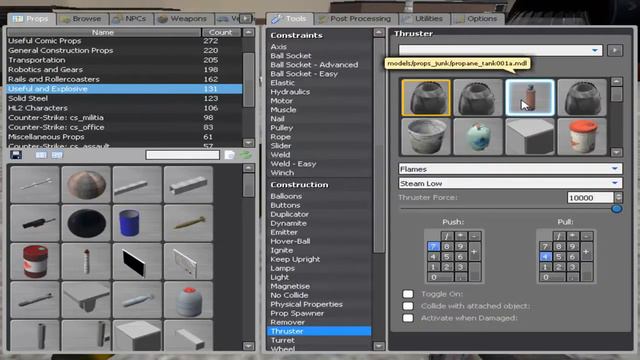Image resolution: width=640 pixels, height=360 pixels.
Task: Select the Tools tab
Action: coord(289,19)
